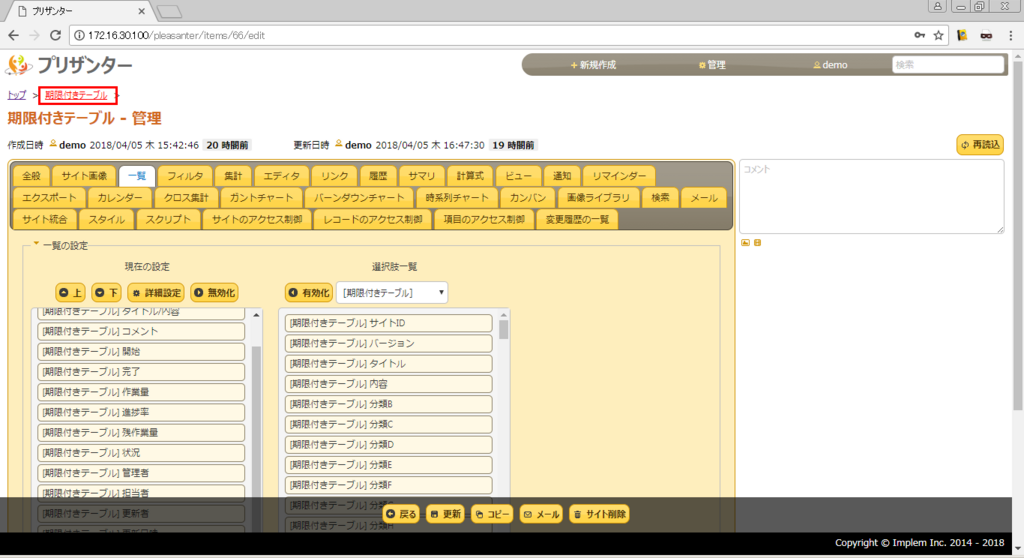1024x558 pixels.
Task: Open the 画像ライブラリ tab
Action: (598, 197)
